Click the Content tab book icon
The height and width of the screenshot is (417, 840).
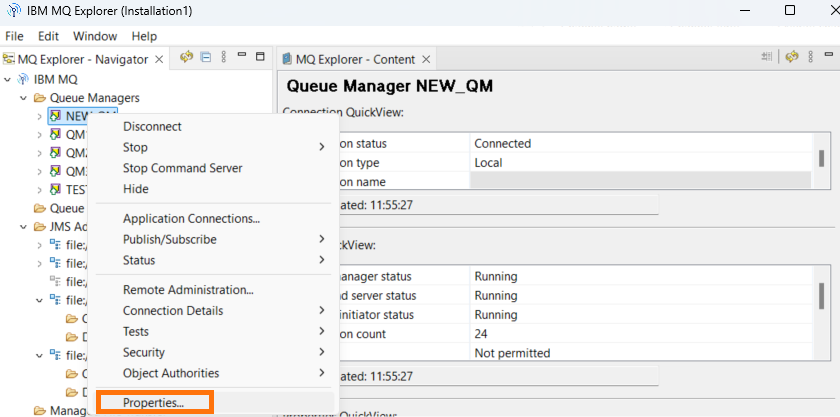click(287, 59)
